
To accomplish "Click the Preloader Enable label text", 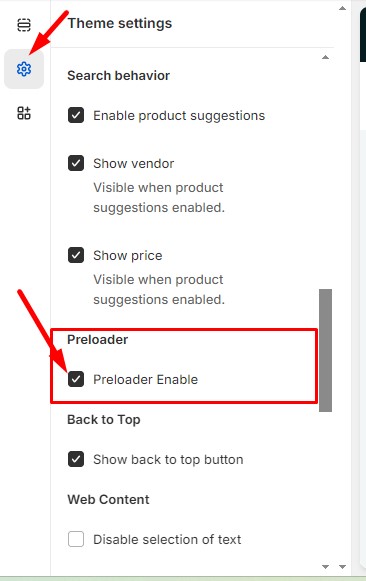I will [146, 379].
